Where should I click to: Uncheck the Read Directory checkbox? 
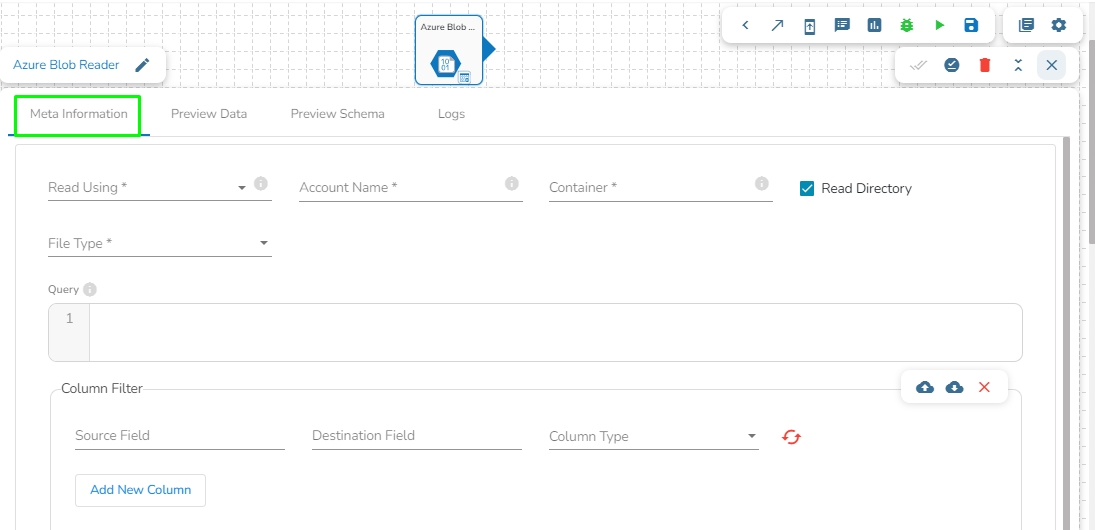point(807,188)
